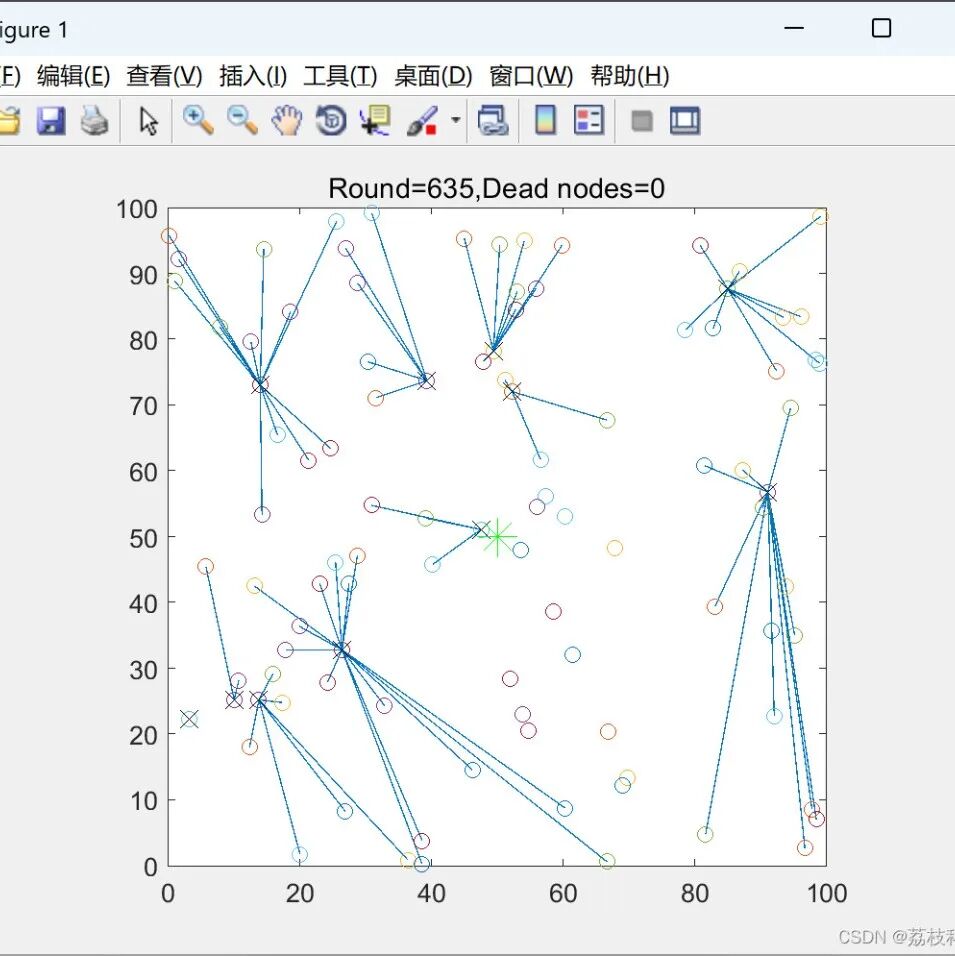The width and height of the screenshot is (955, 956).
Task: Click the Show Plot Tools and Dock icon
Action: 685,120
